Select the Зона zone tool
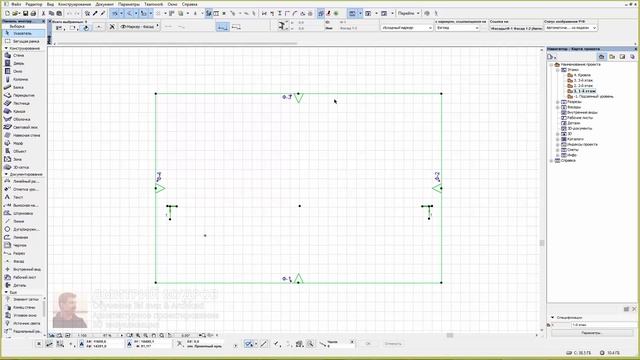 tap(24, 159)
